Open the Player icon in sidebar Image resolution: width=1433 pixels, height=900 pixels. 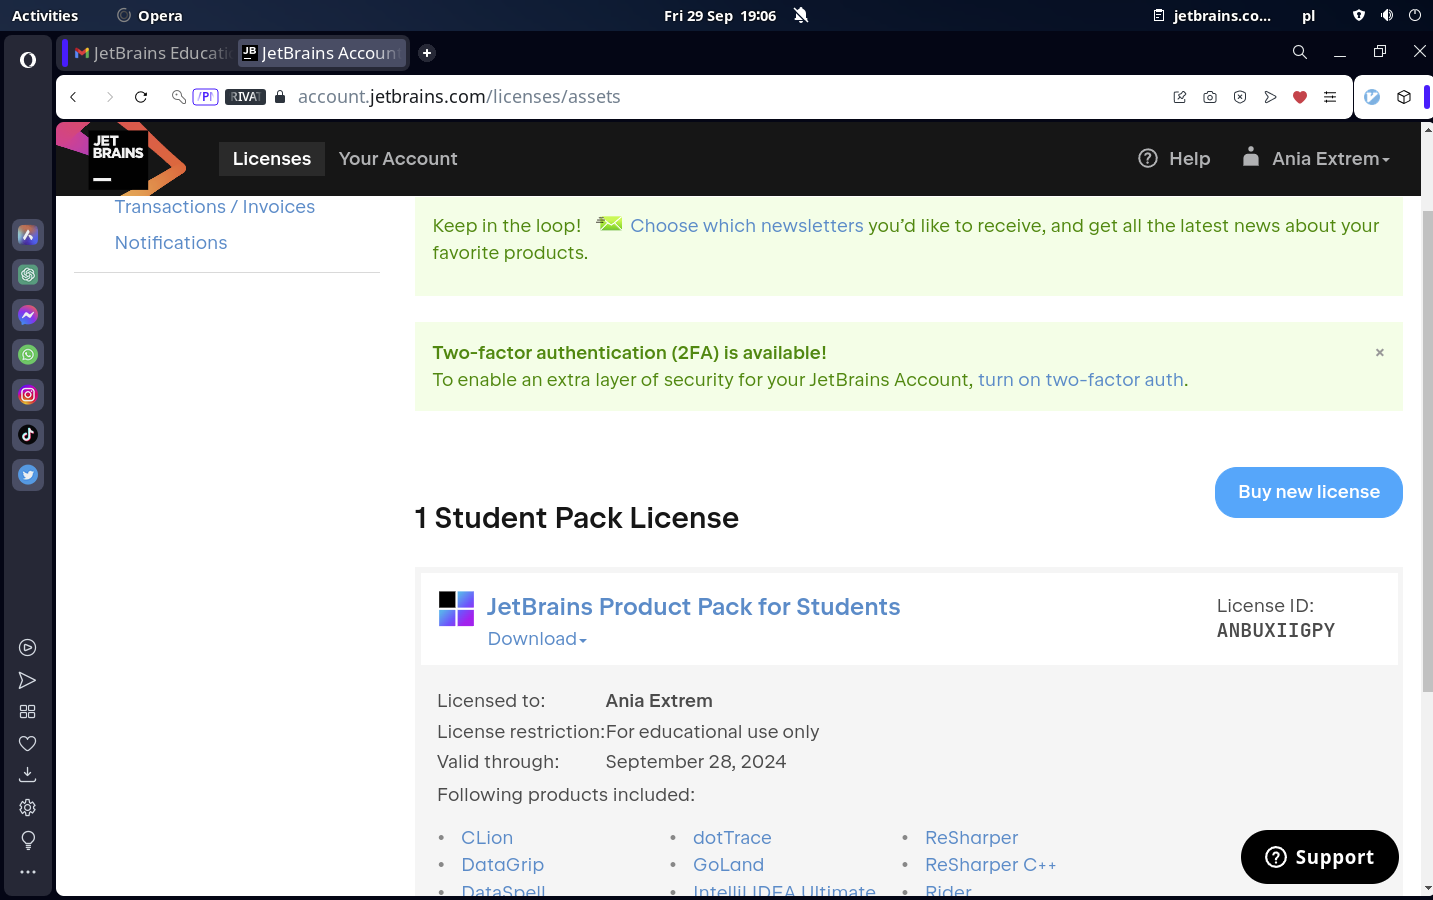click(x=28, y=648)
